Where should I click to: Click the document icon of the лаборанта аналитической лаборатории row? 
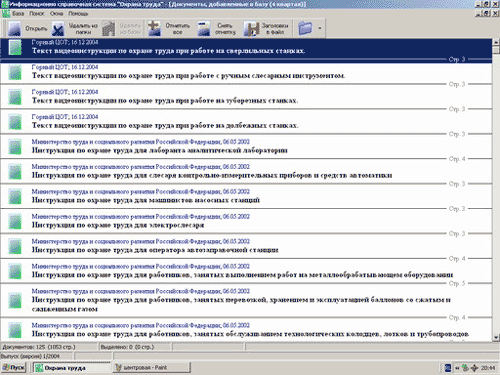click(15, 147)
